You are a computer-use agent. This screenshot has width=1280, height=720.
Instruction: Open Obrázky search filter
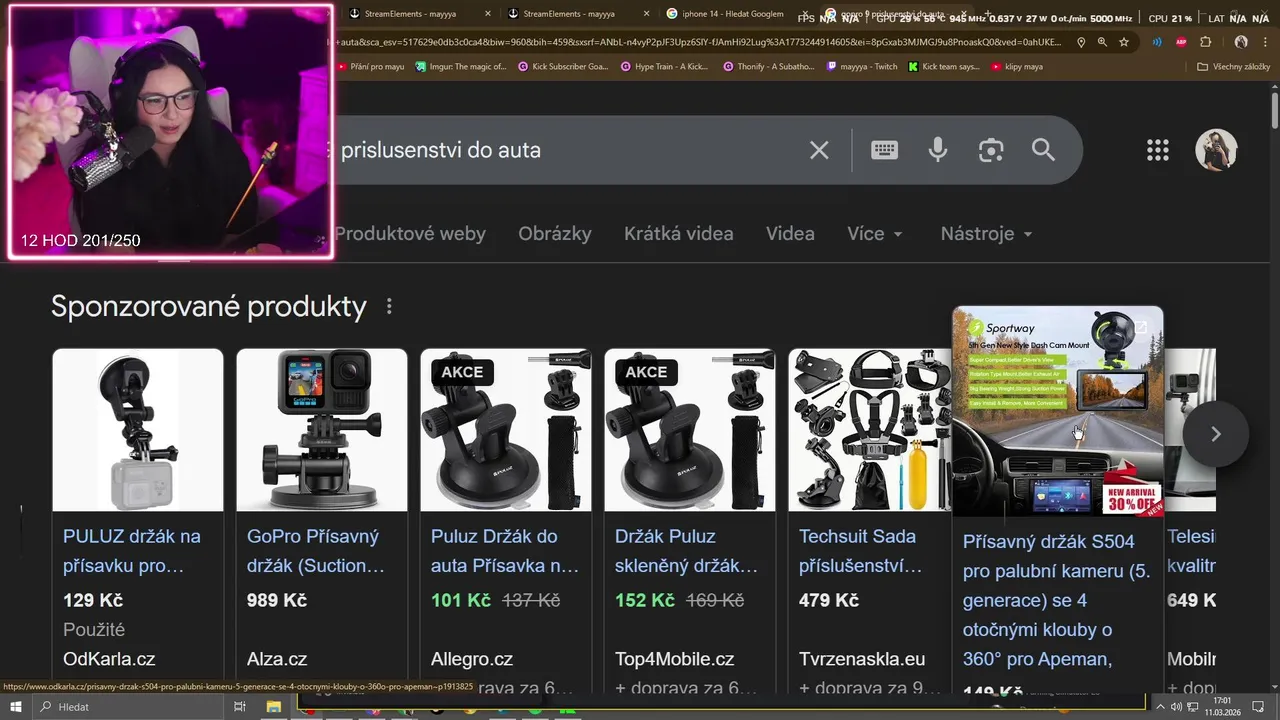tap(555, 234)
